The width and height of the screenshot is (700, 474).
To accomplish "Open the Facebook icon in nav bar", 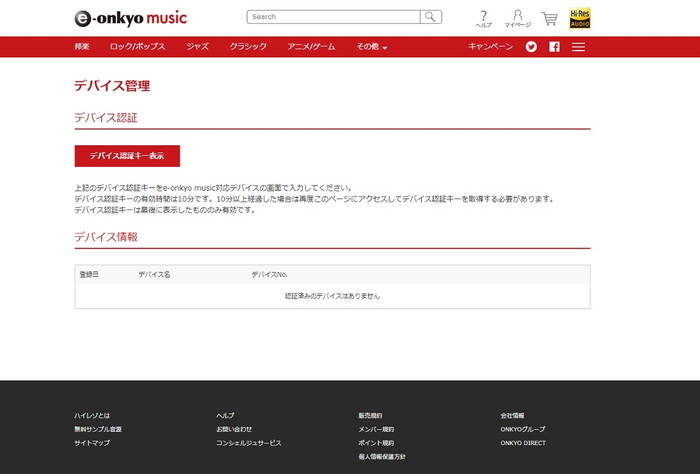I will (554, 47).
